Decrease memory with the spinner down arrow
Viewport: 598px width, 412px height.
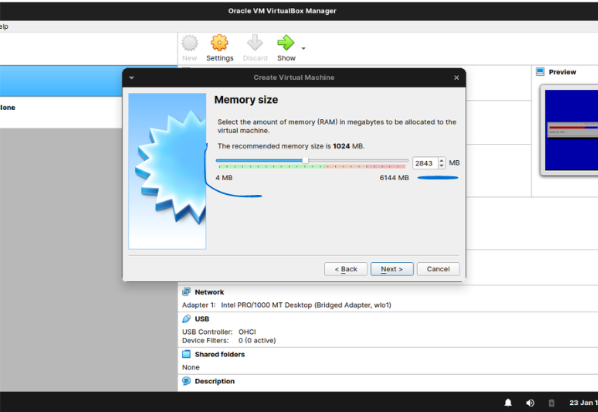click(441, 166)
